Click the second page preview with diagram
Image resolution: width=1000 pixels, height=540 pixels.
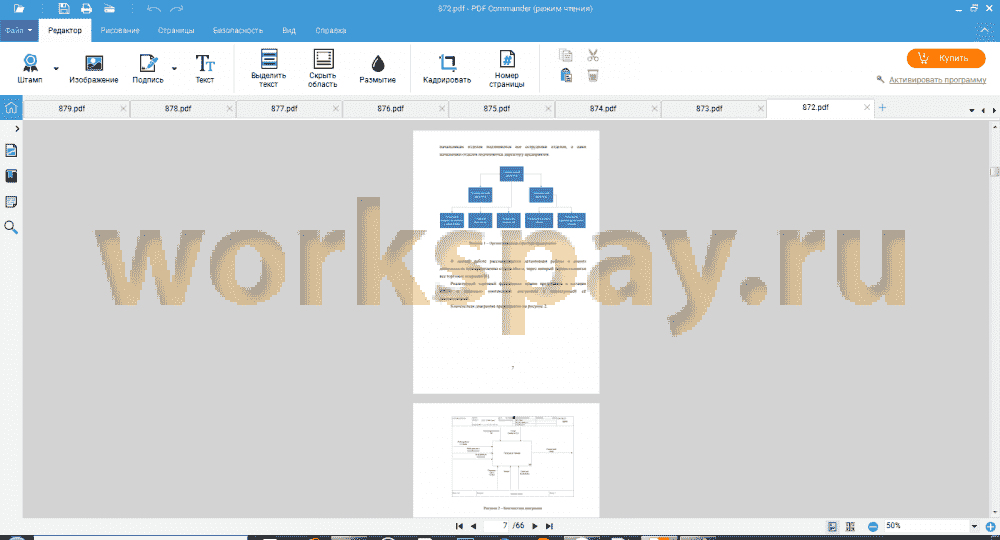506,460
